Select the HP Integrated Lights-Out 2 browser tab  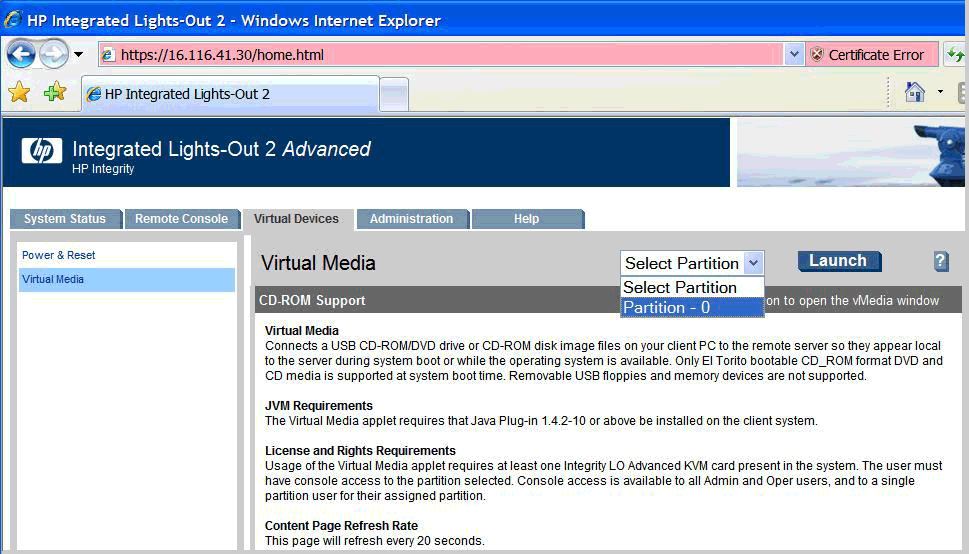tap(230, 94)
